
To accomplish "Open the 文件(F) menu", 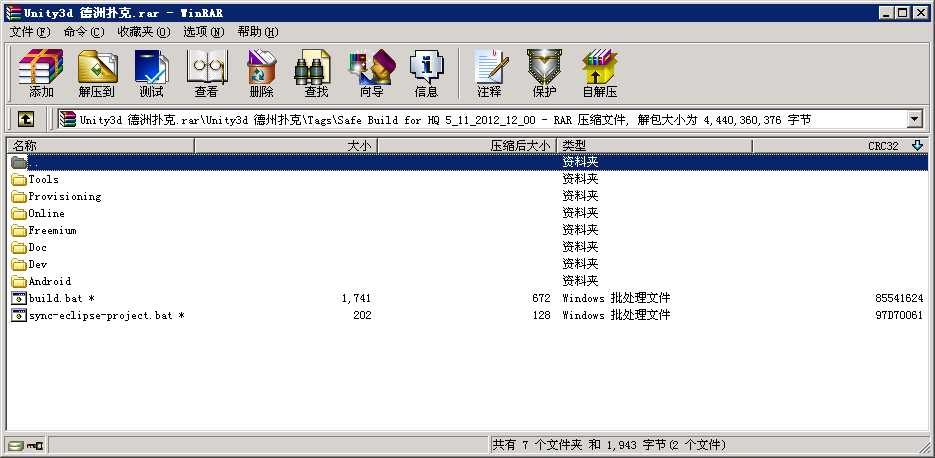I will (30, 32).
